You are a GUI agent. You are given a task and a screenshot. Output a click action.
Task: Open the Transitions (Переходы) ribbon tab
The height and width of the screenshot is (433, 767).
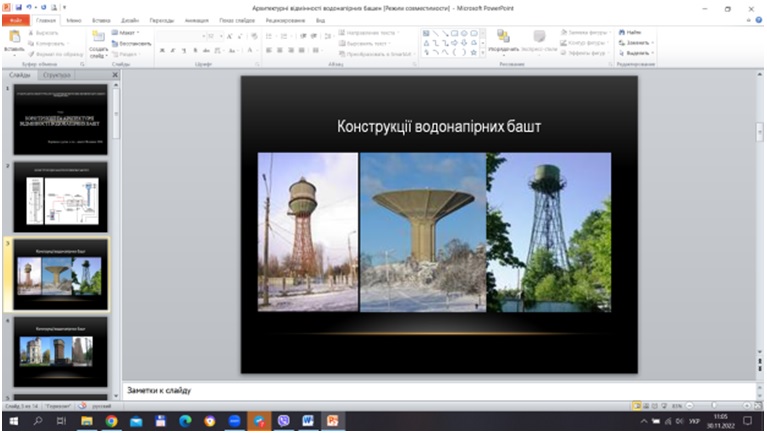[161, 21]
